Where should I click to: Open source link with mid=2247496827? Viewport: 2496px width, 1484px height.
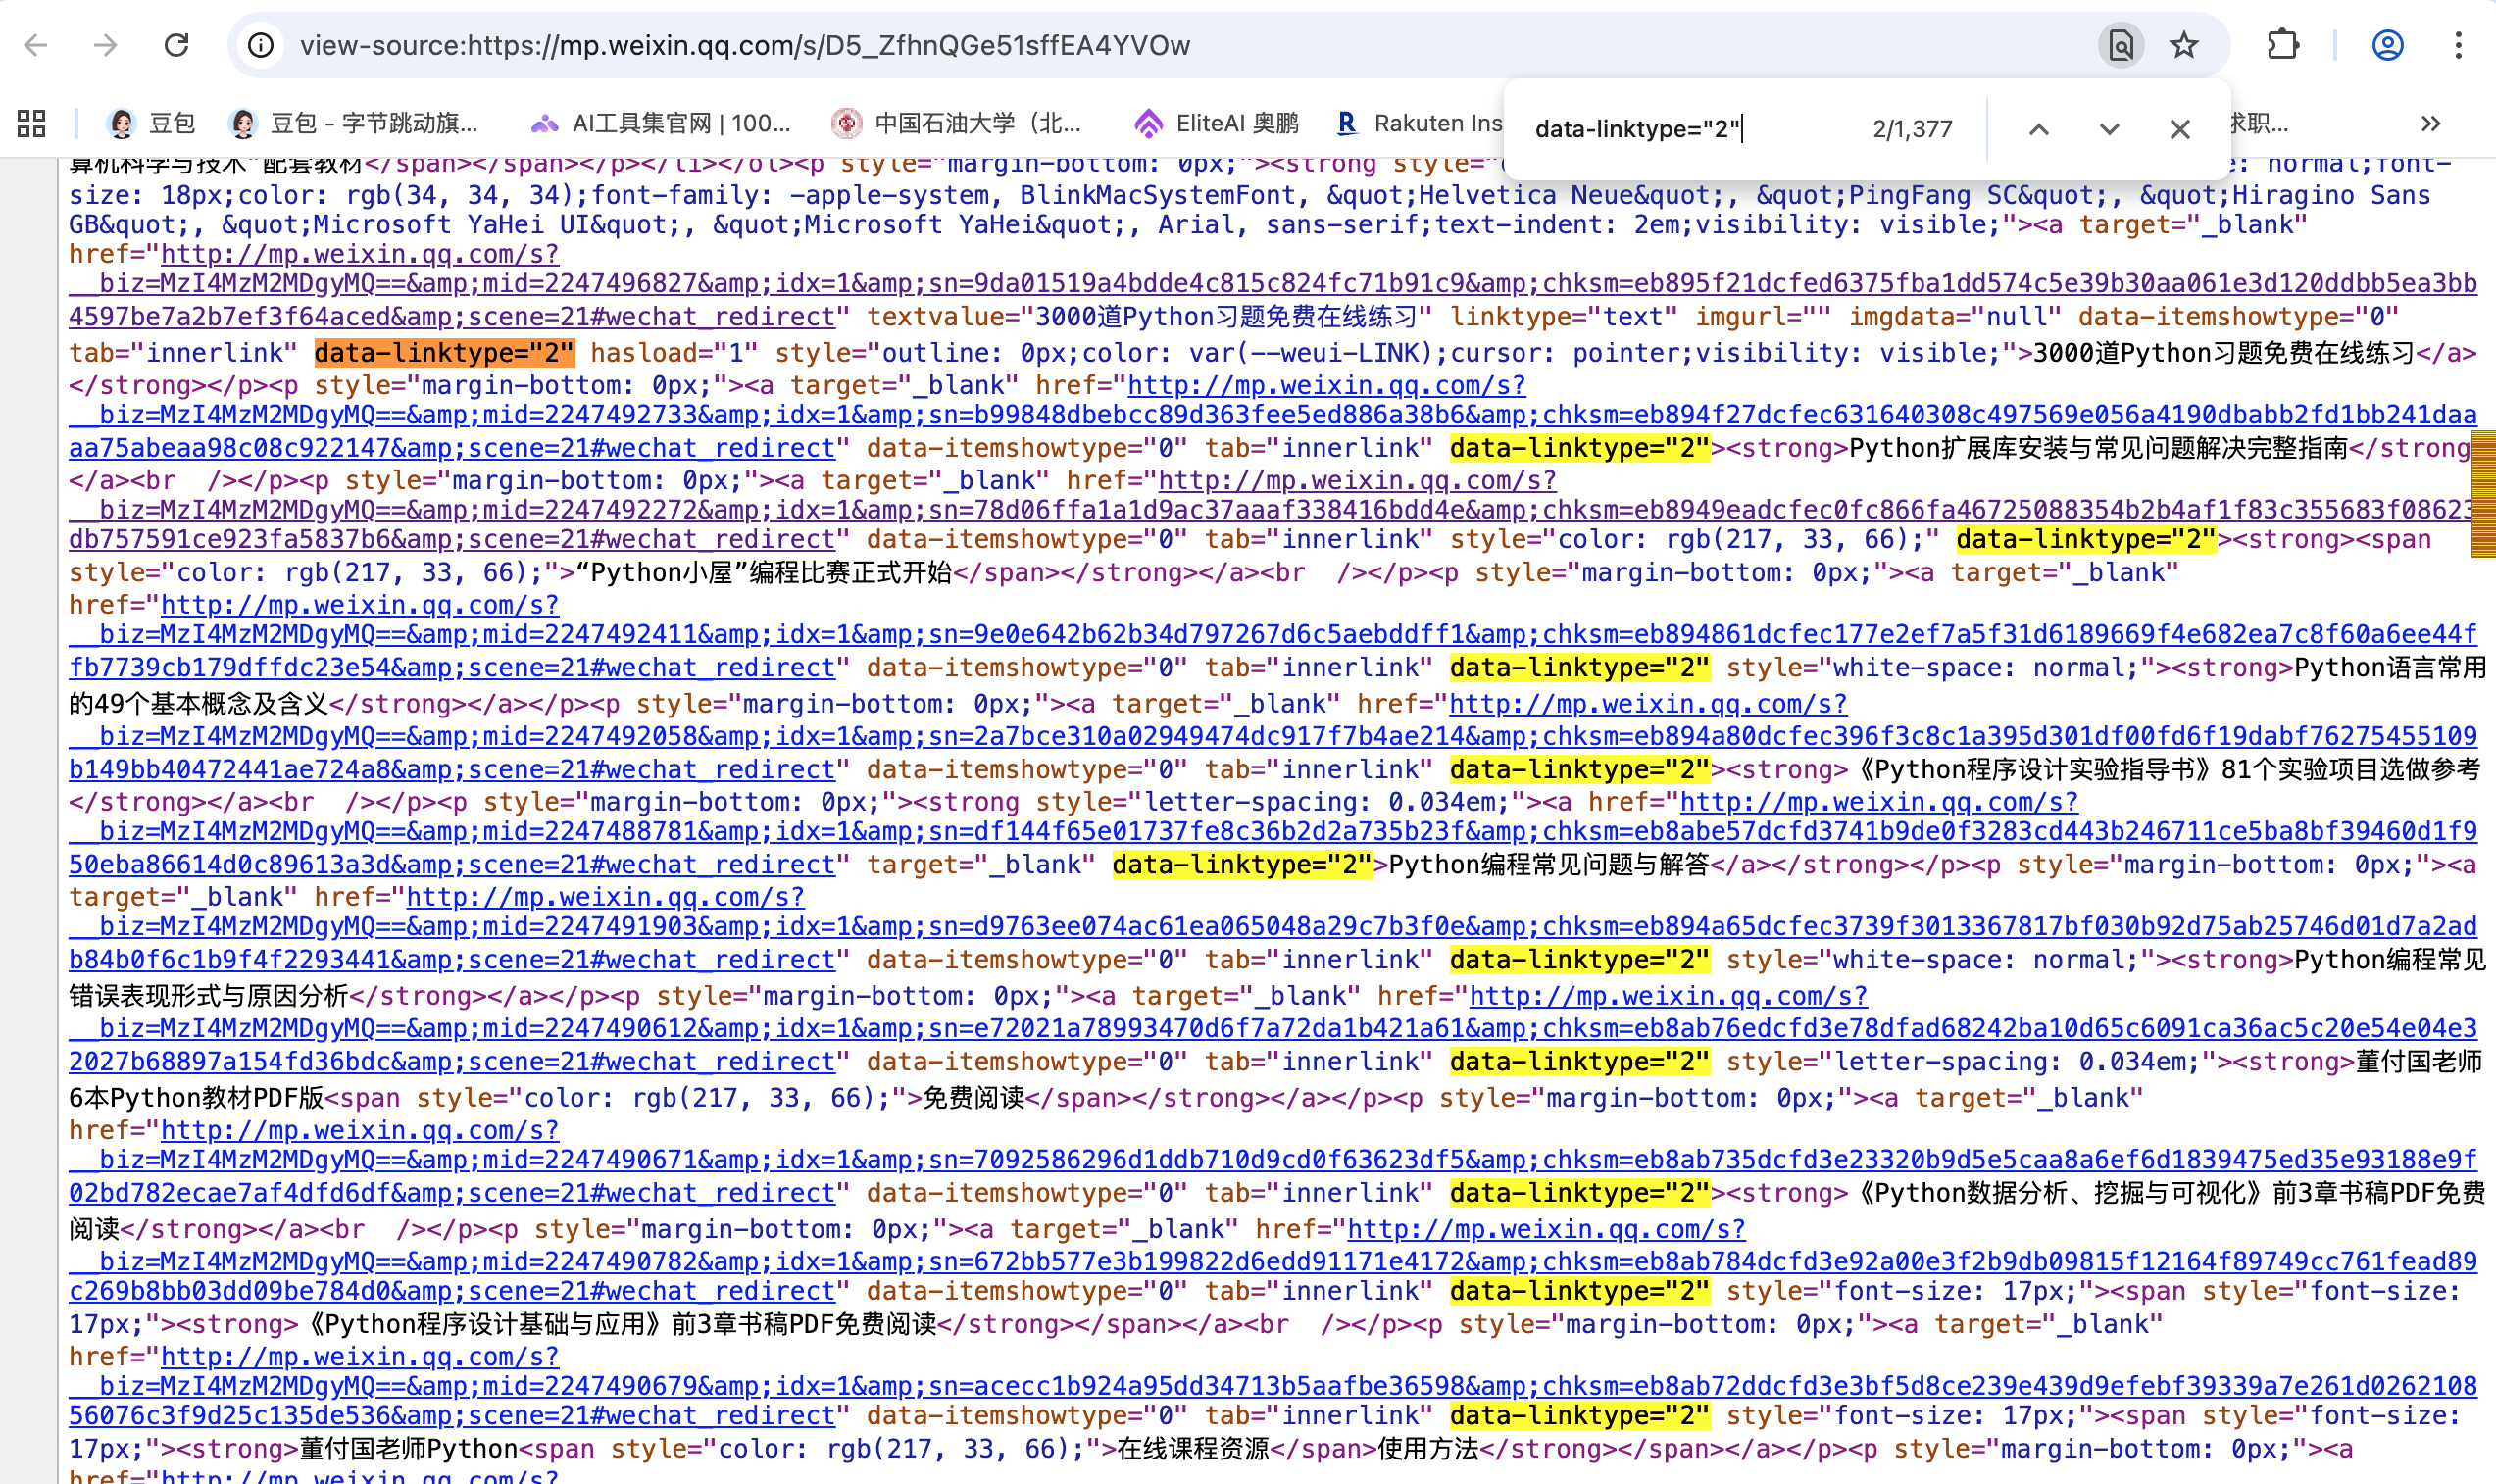point(1272,285)
